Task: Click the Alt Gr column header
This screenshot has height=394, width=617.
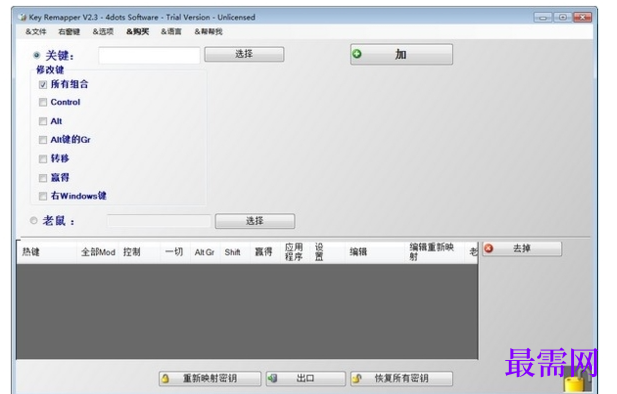Action: (205, 252)
